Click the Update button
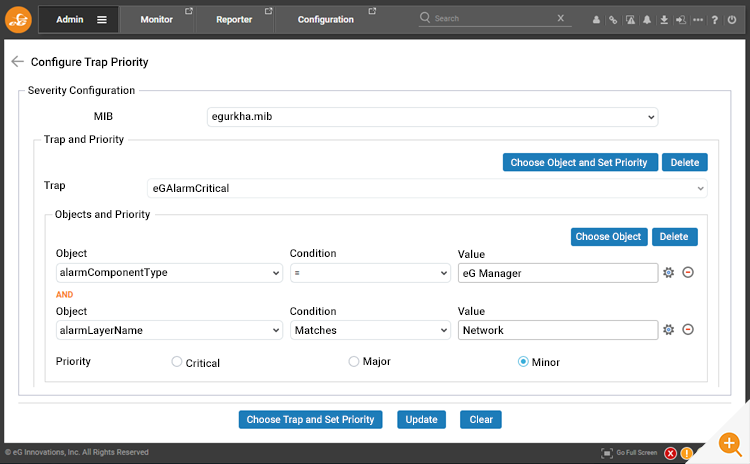 pos(421,420)
